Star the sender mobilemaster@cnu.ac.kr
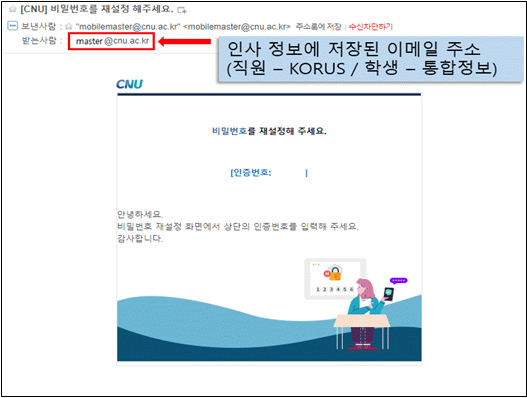 (69, 26)
